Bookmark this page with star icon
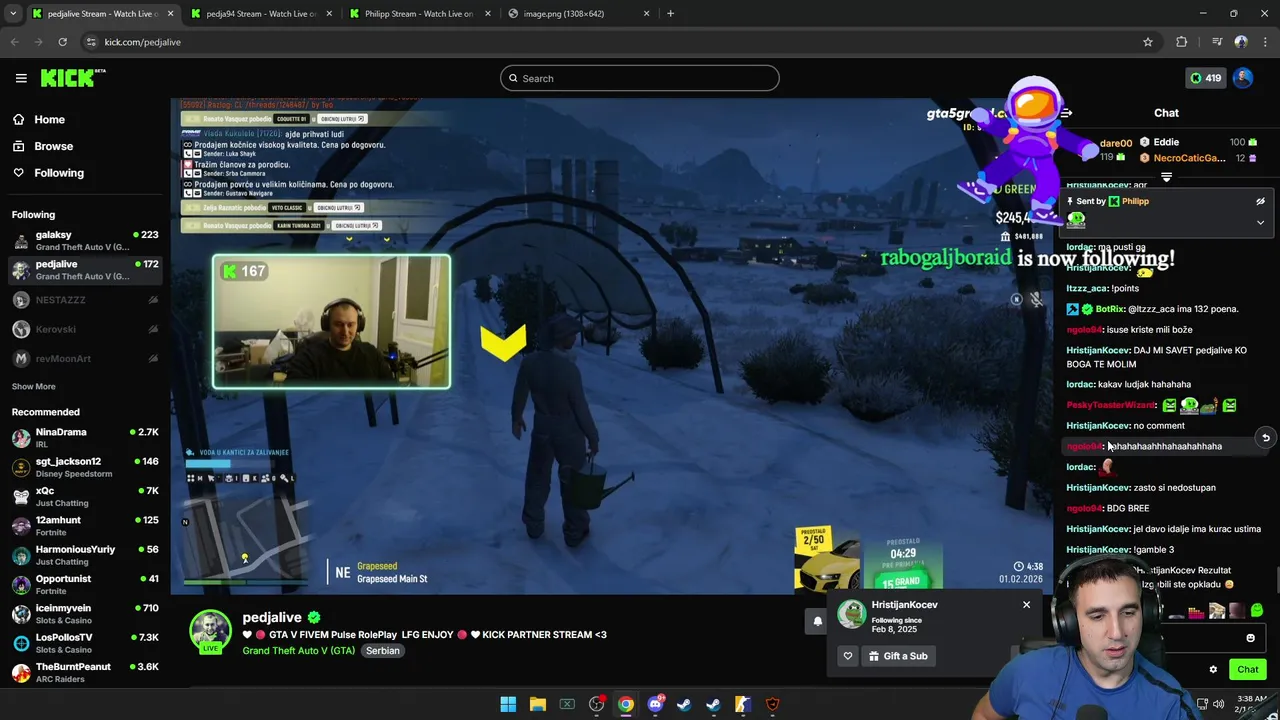 click(x=1148, y=42)
